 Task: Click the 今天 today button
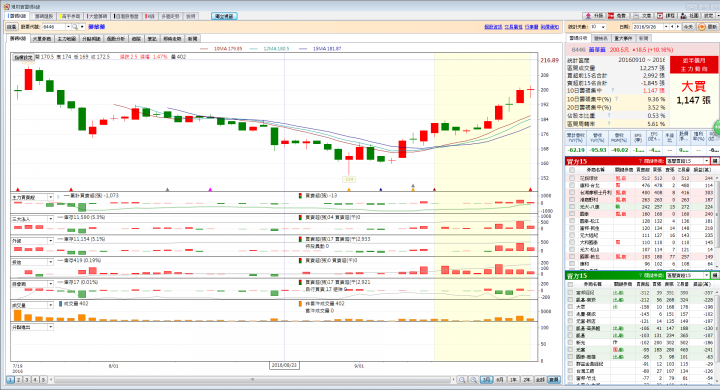point(688,27)
